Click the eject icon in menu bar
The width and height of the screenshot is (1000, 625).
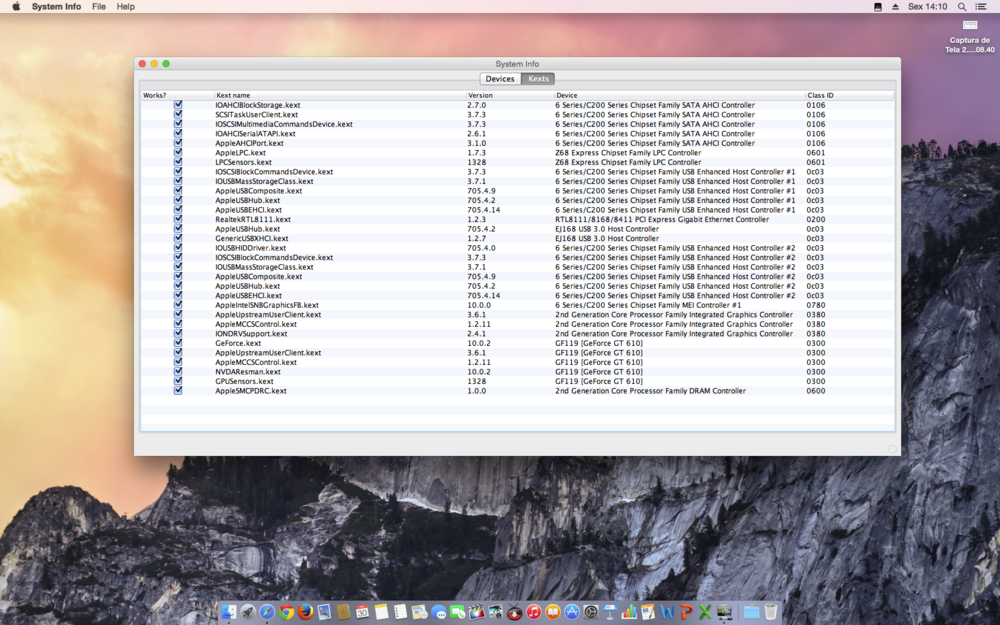894,6
